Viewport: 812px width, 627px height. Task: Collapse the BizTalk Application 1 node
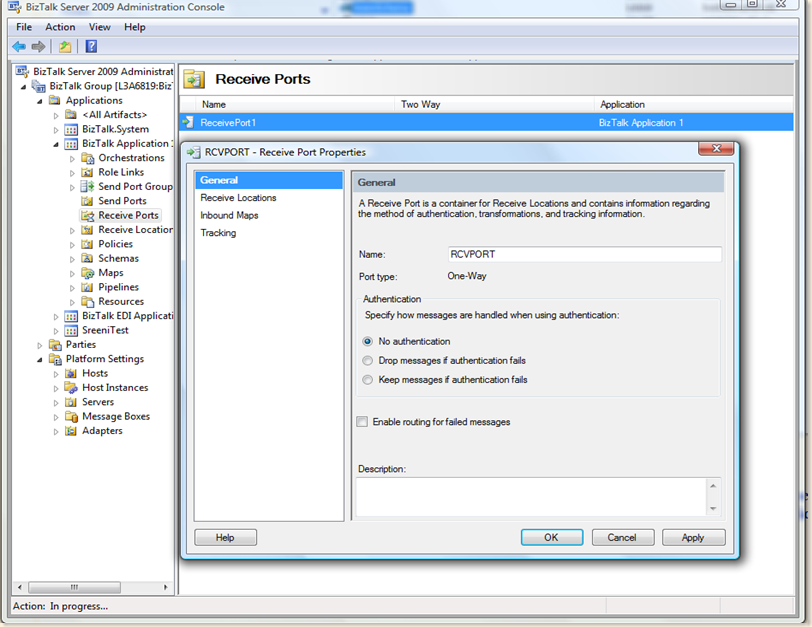click(56, 144)
